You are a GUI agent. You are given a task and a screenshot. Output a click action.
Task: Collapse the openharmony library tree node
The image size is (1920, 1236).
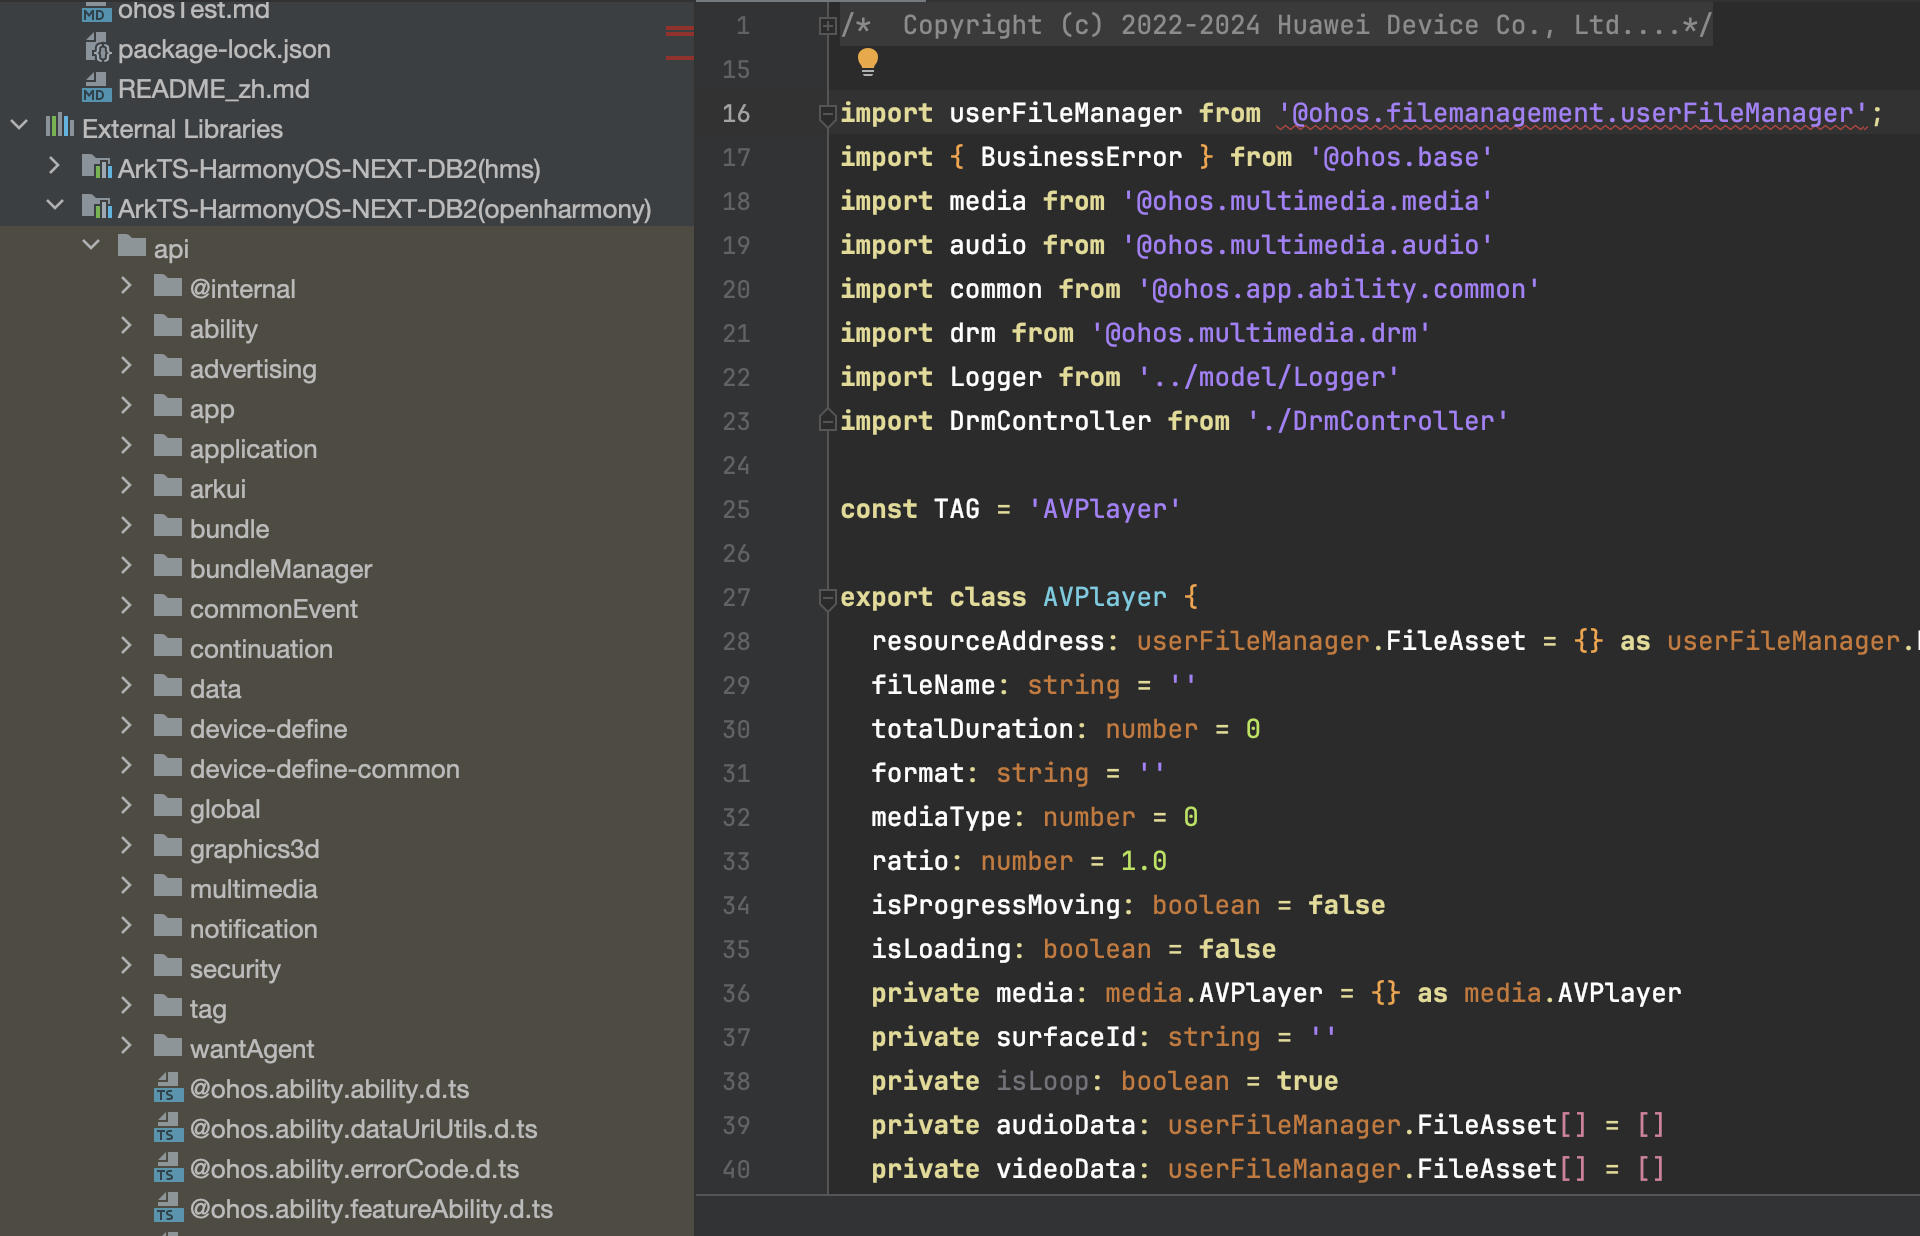pyautogui.click(x=55, y=206)
